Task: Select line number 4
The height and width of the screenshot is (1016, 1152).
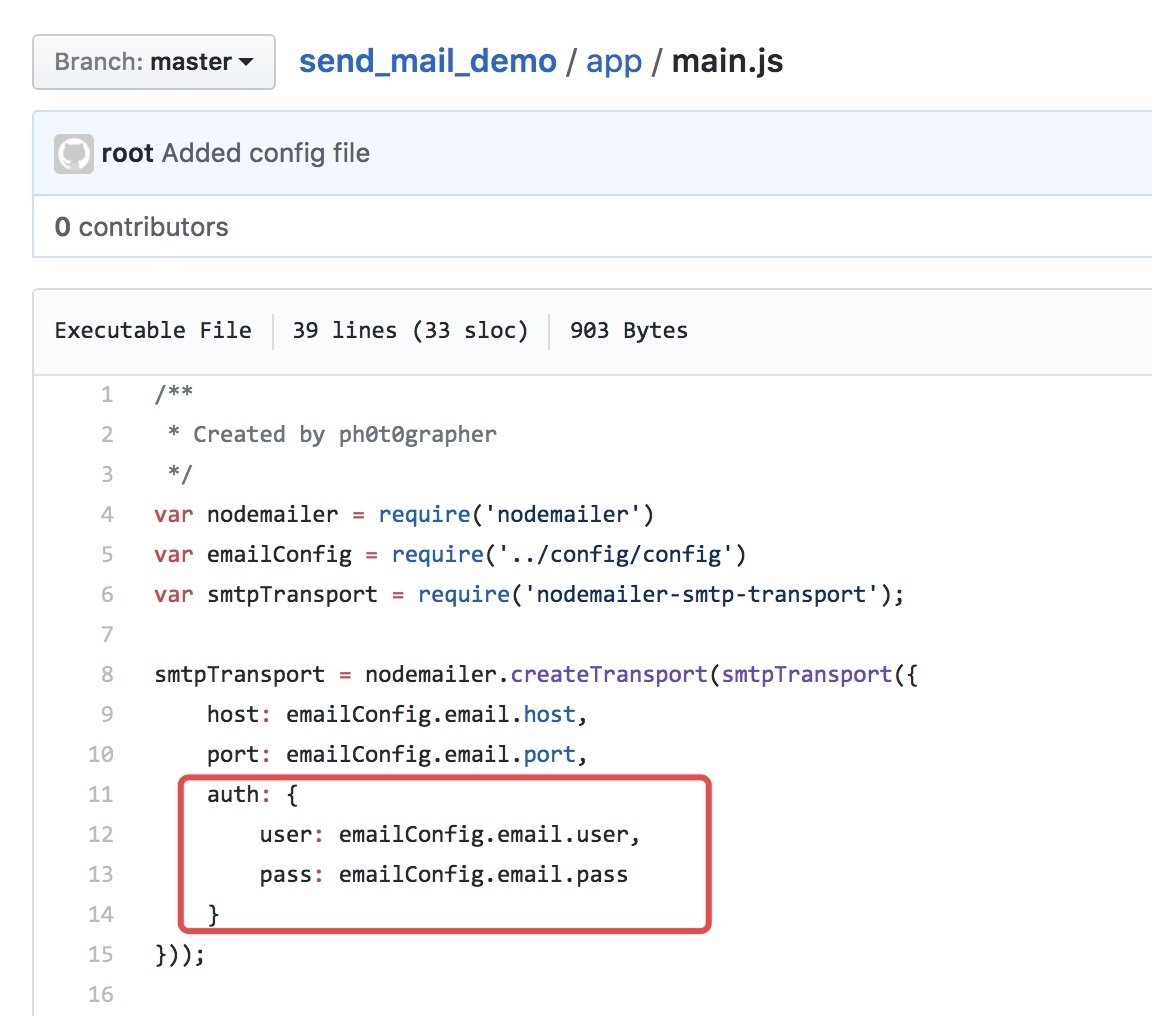Action: coord(107,514)
